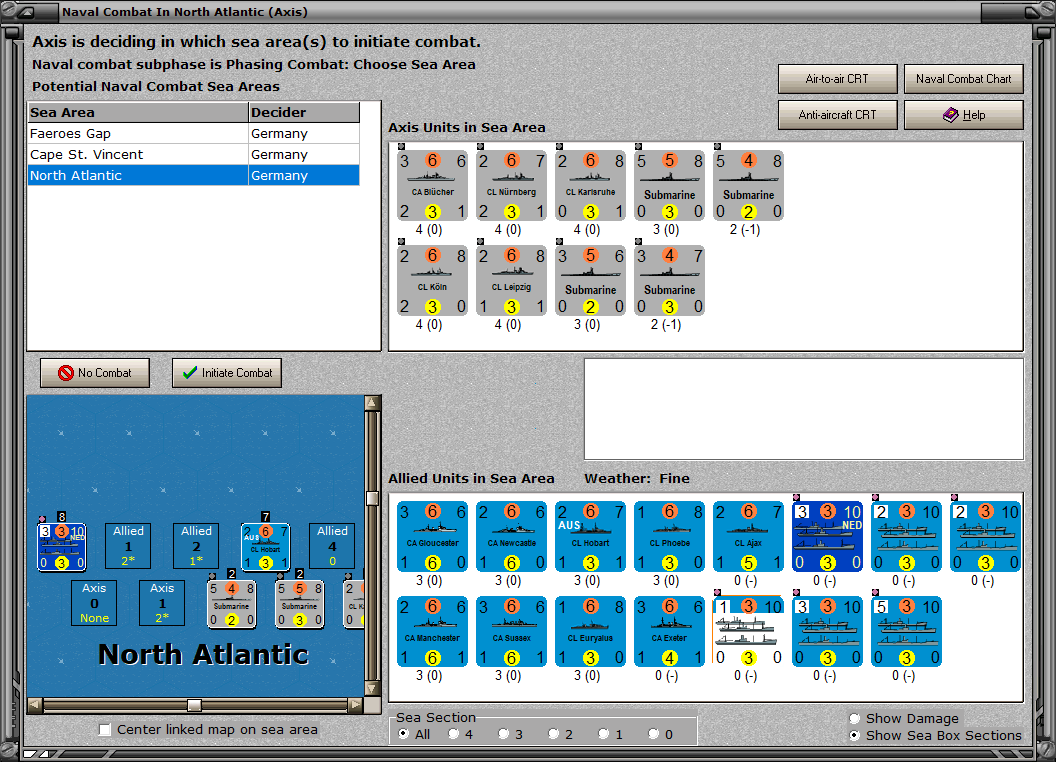Click the map horizontal scrollbar thumb

194,705
